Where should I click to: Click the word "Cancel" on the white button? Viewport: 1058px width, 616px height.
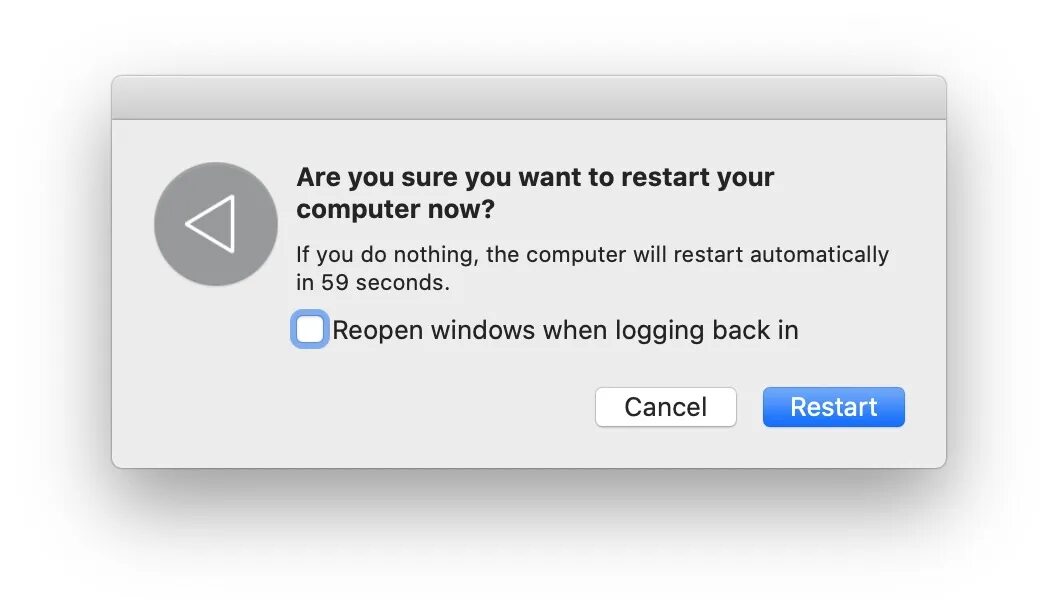pos(665,407)
